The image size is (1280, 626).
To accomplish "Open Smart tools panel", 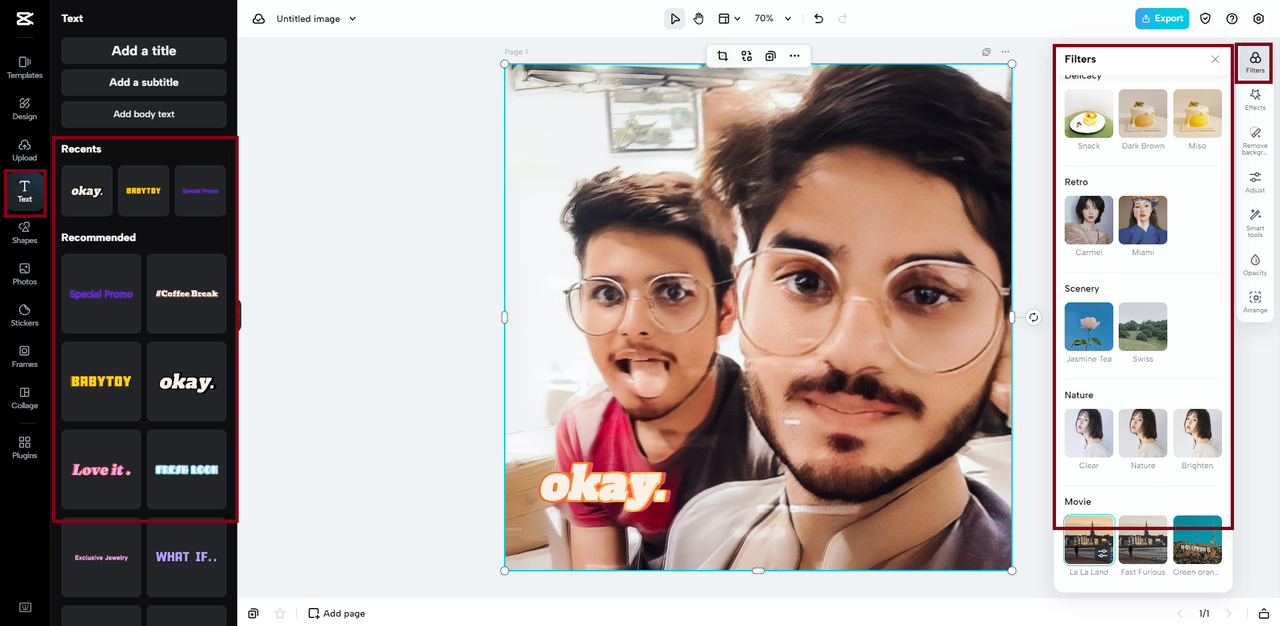I will coord(1255,222).
